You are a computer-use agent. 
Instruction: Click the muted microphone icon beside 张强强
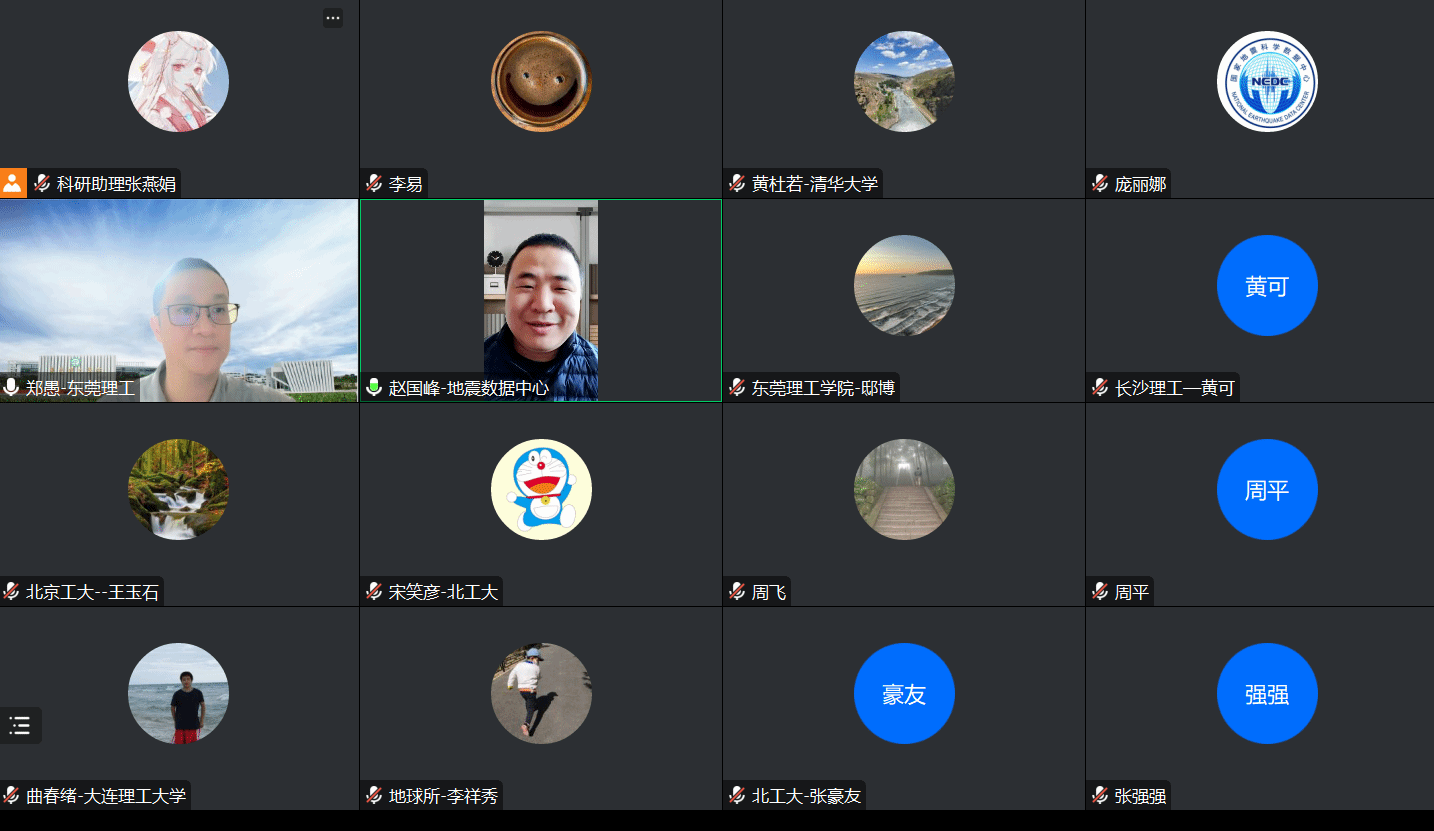click(1100, 795)
